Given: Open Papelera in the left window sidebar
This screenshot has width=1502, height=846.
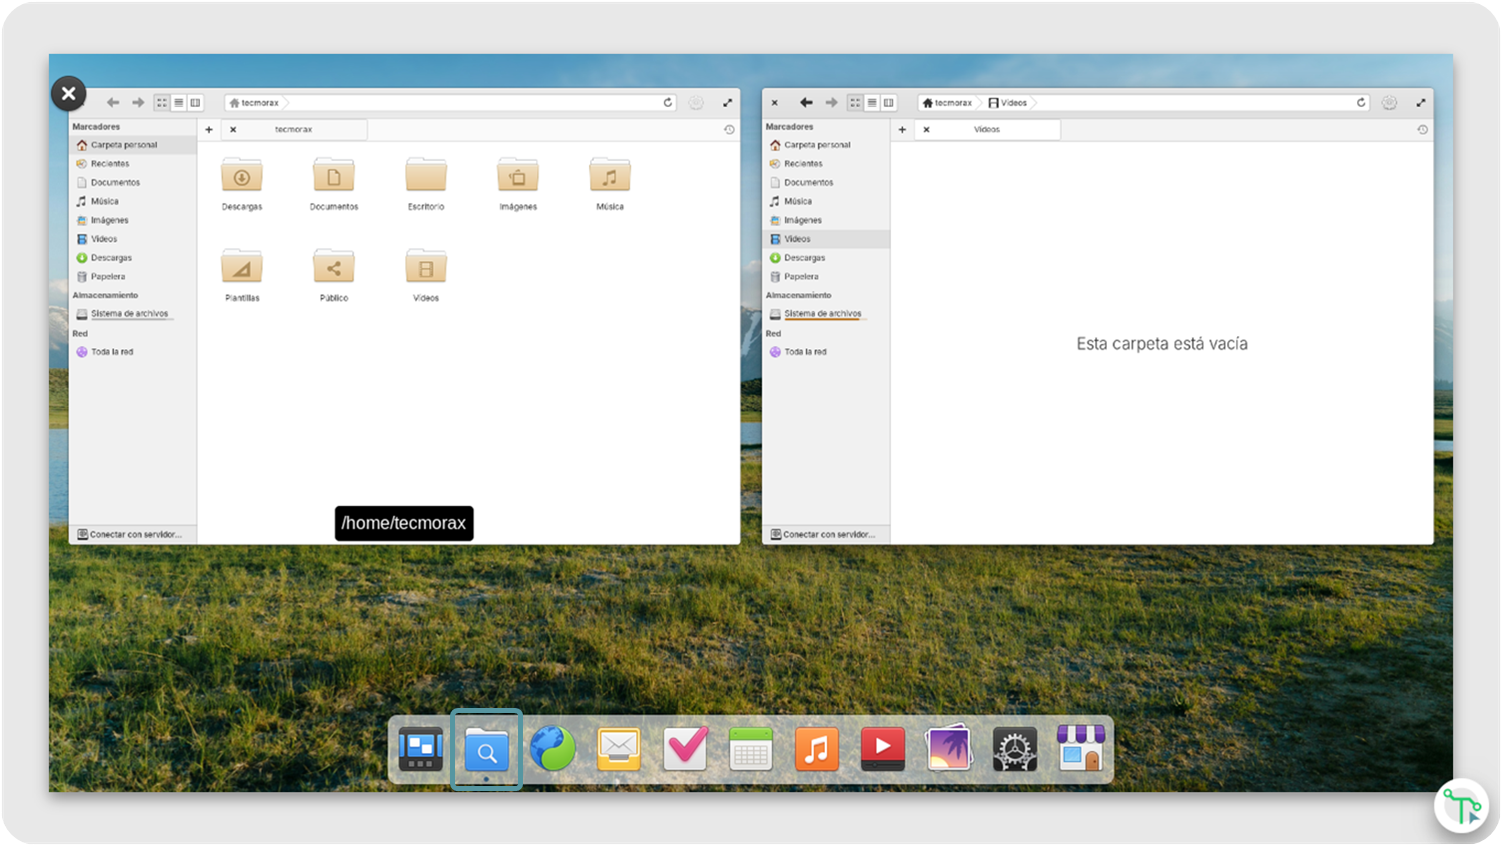Looking at the screenshot, I should [107, 277].
